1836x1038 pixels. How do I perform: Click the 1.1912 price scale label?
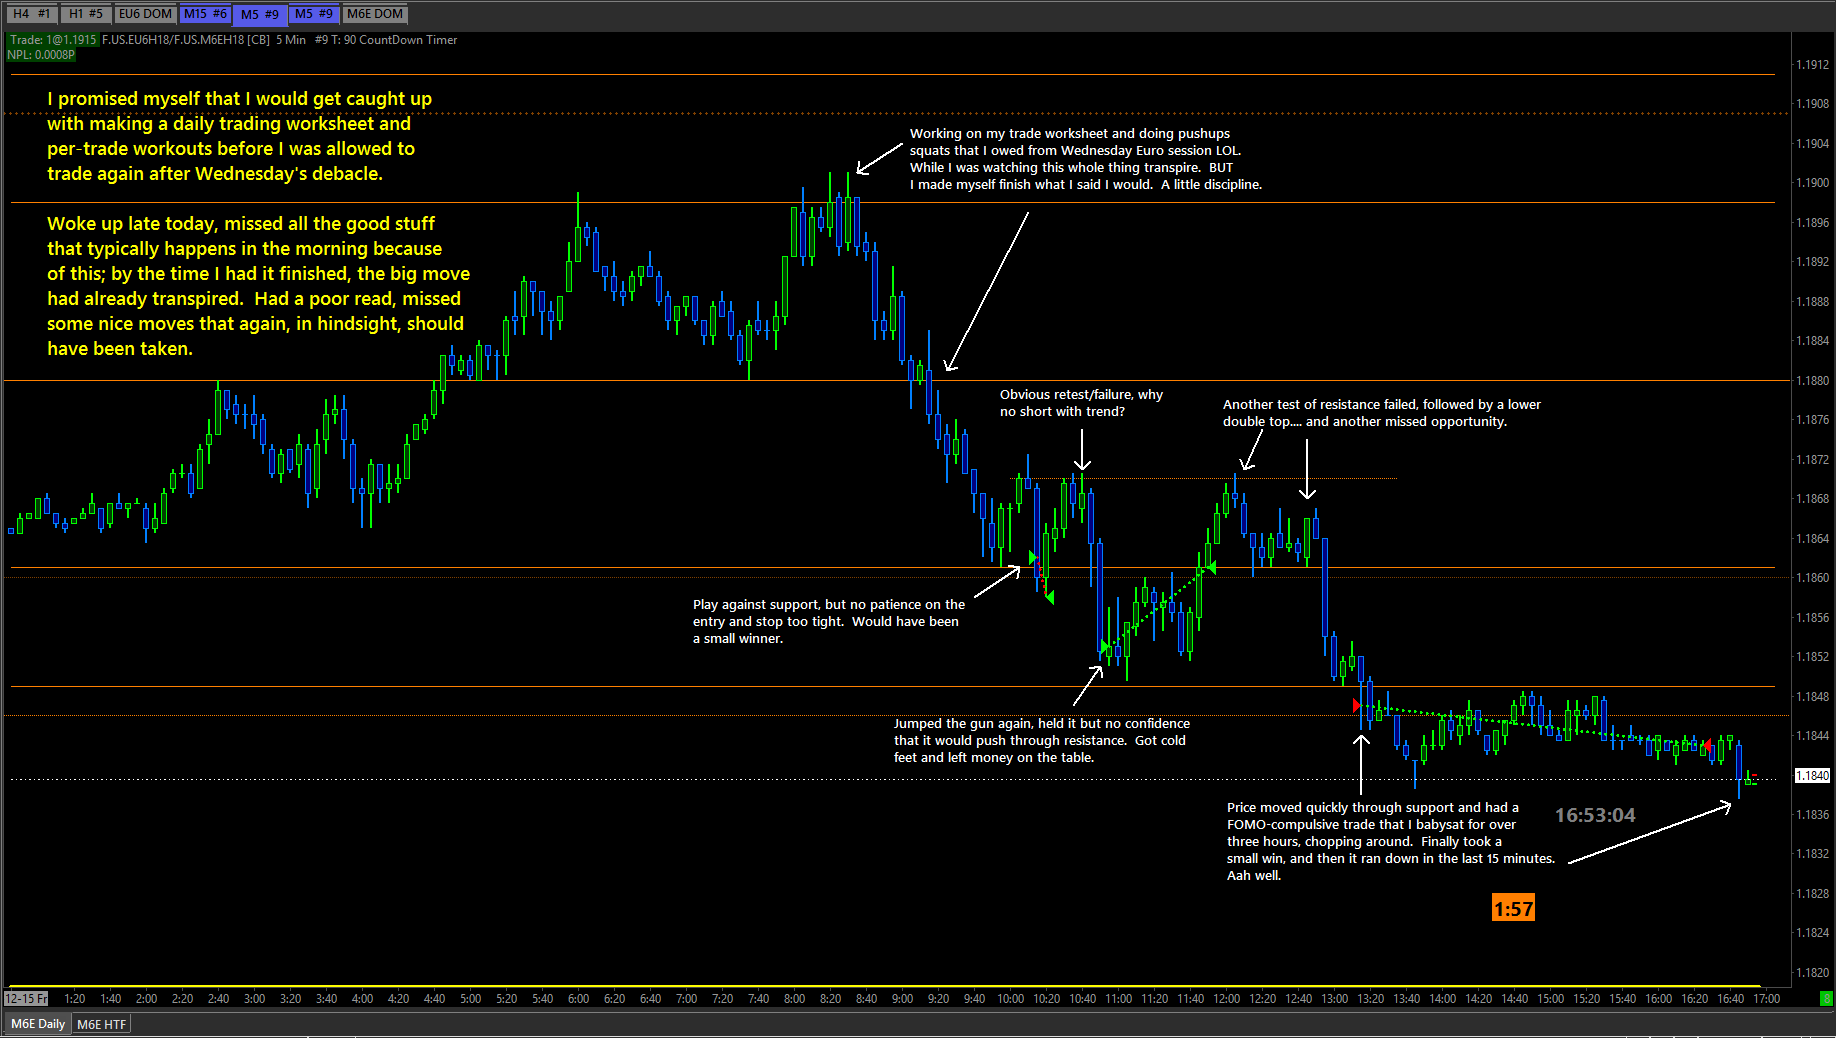point(1812,65)
